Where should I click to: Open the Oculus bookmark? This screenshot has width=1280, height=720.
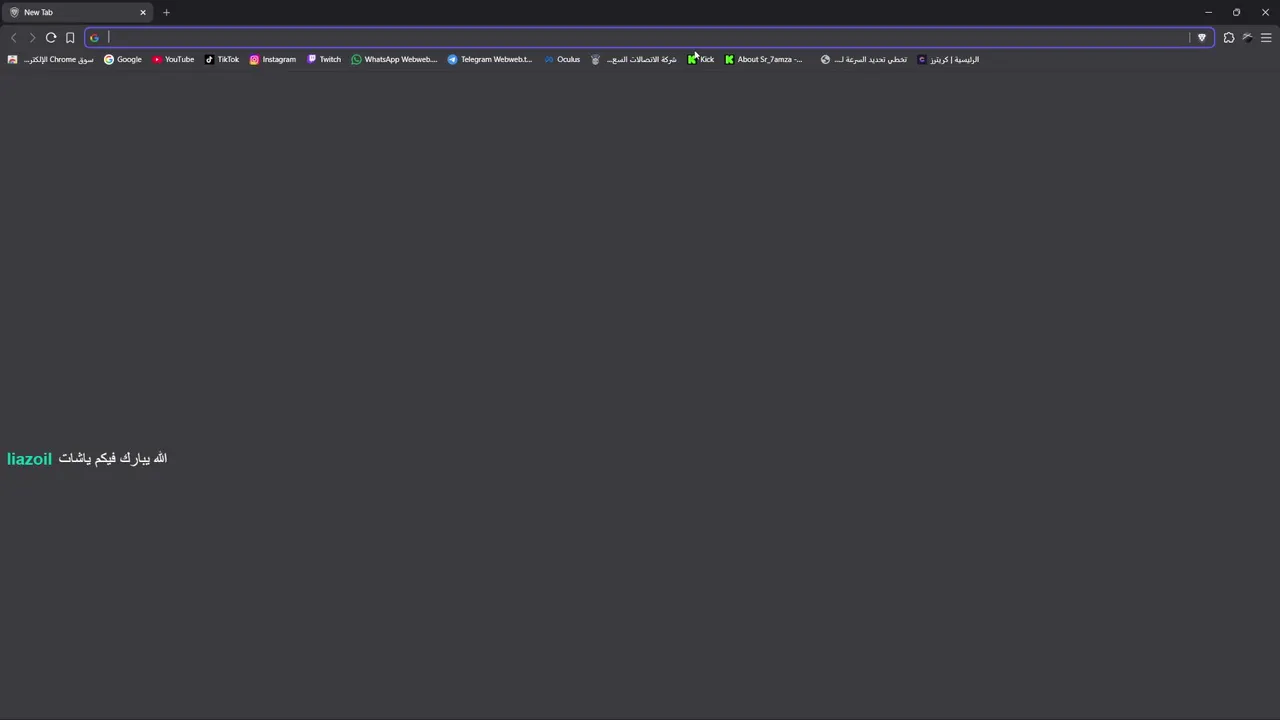pos(562,59)
